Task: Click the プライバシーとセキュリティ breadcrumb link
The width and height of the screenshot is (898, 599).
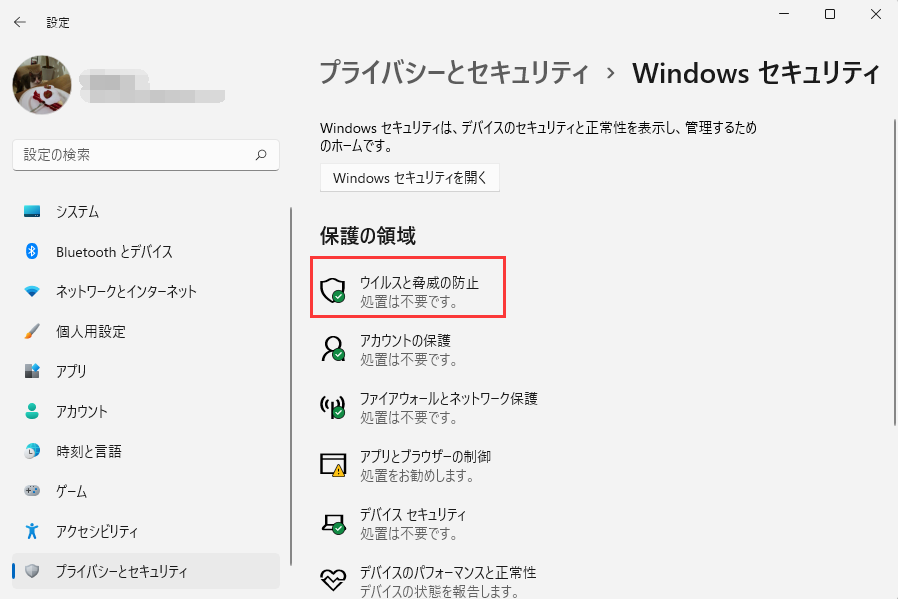Action: coord(455,73)
